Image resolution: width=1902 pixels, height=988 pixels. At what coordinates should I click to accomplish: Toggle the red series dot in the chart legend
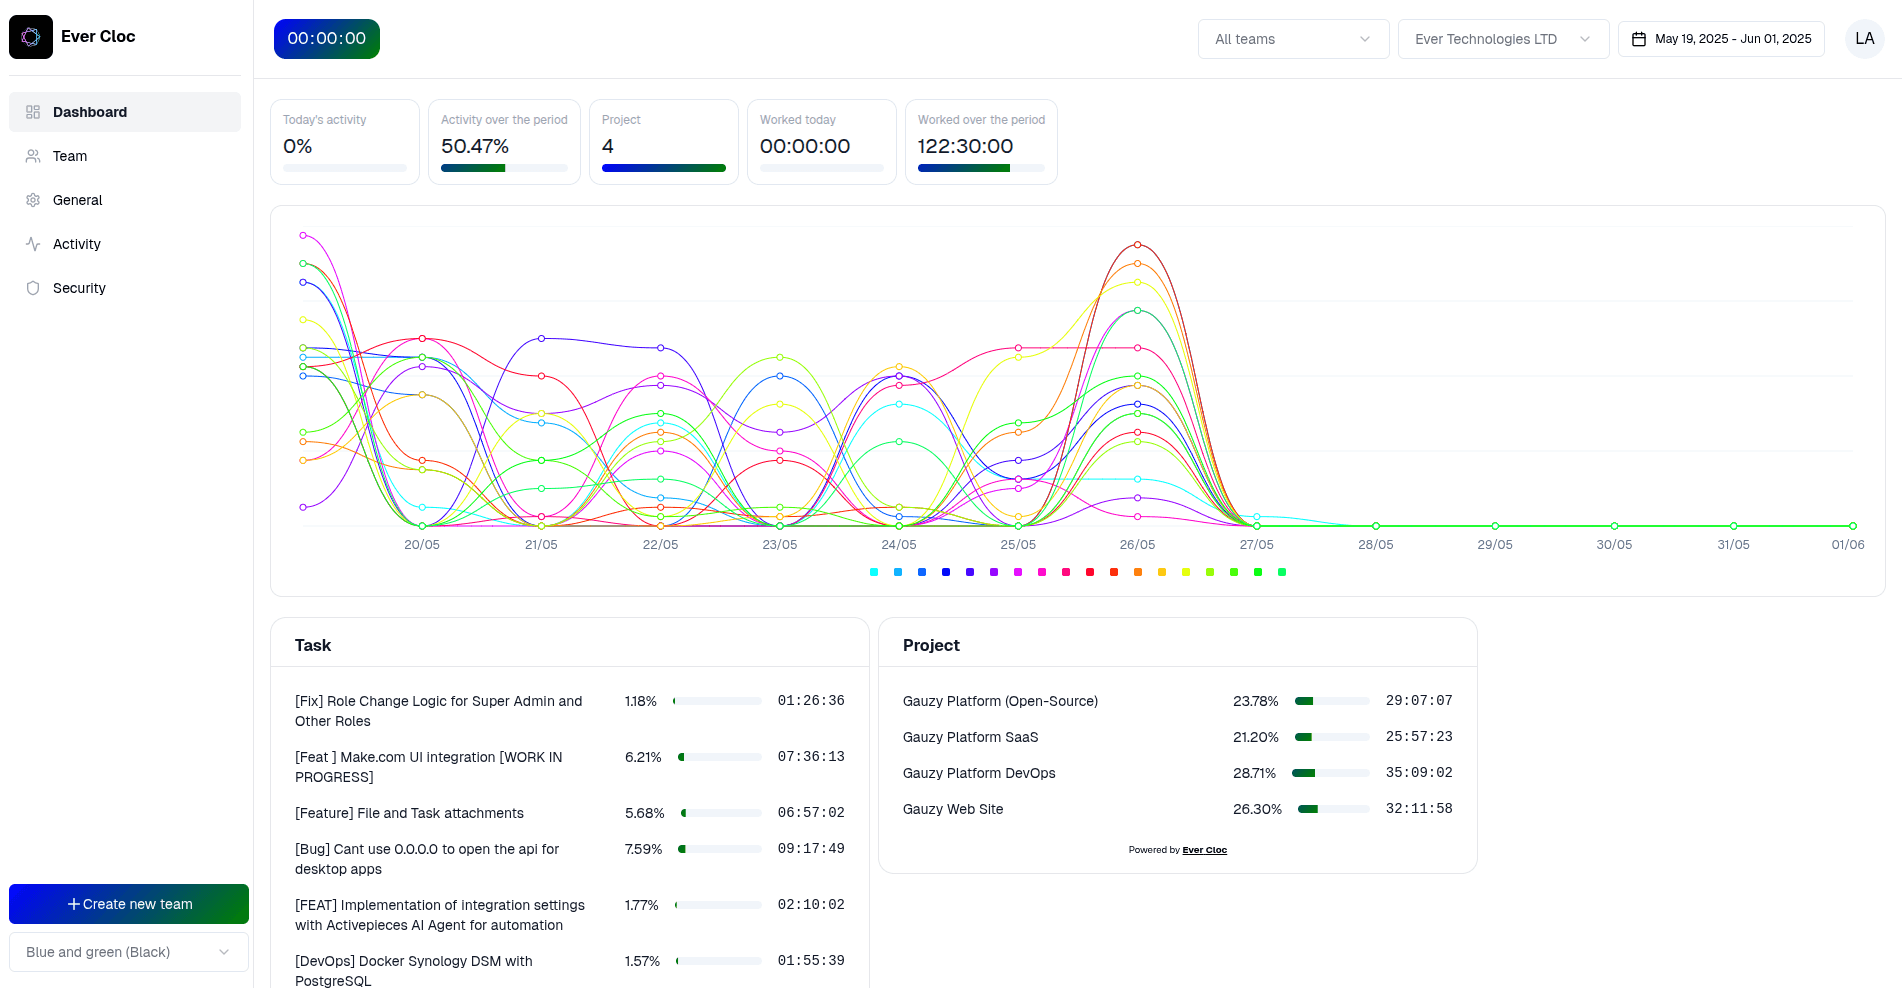[x=1089, y=572]
